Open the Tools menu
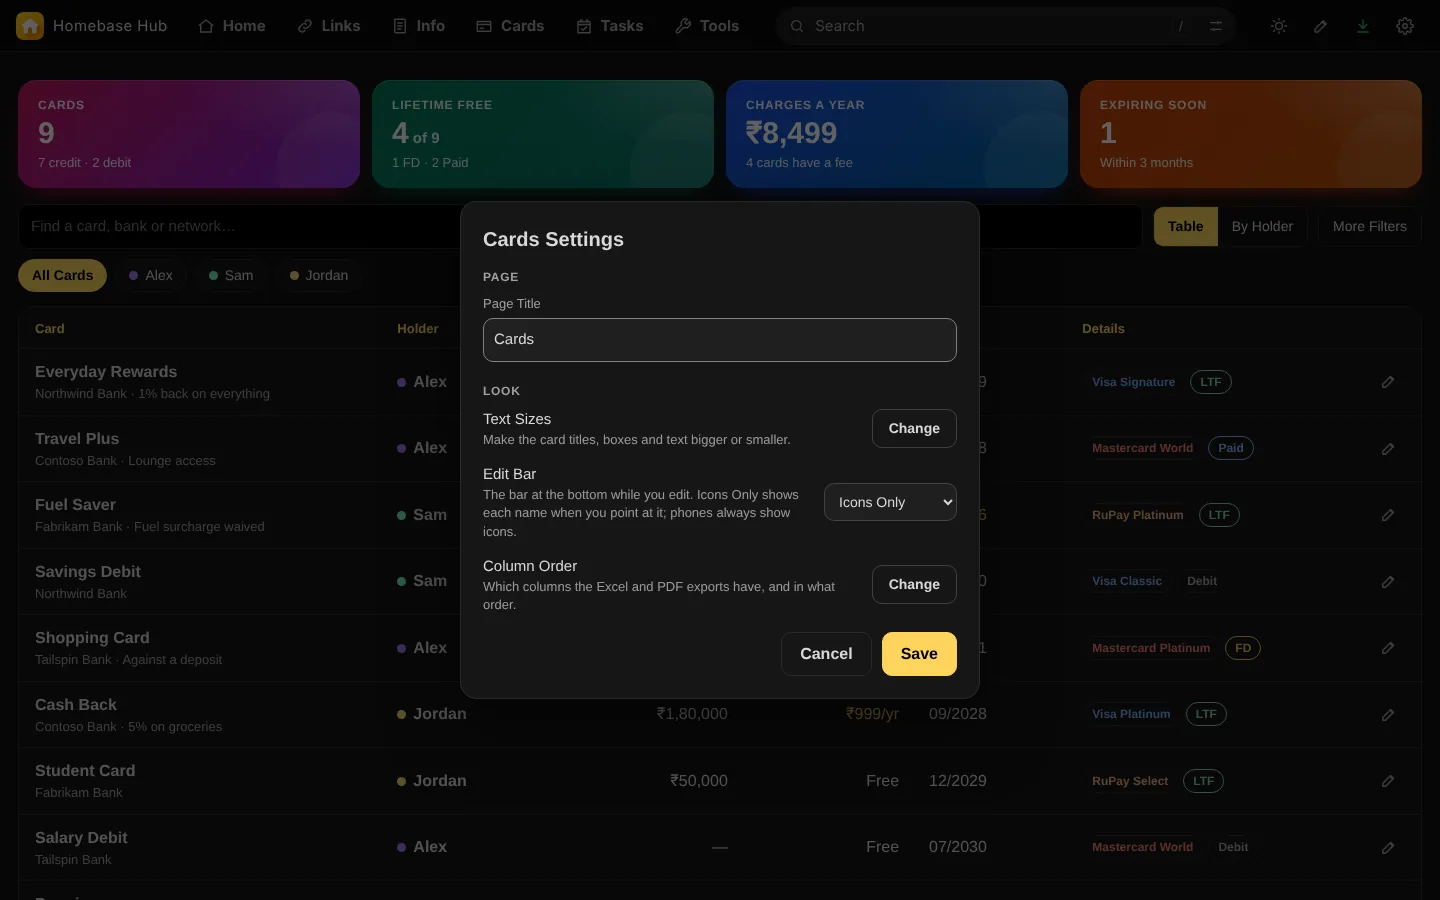 pos(707,26)
